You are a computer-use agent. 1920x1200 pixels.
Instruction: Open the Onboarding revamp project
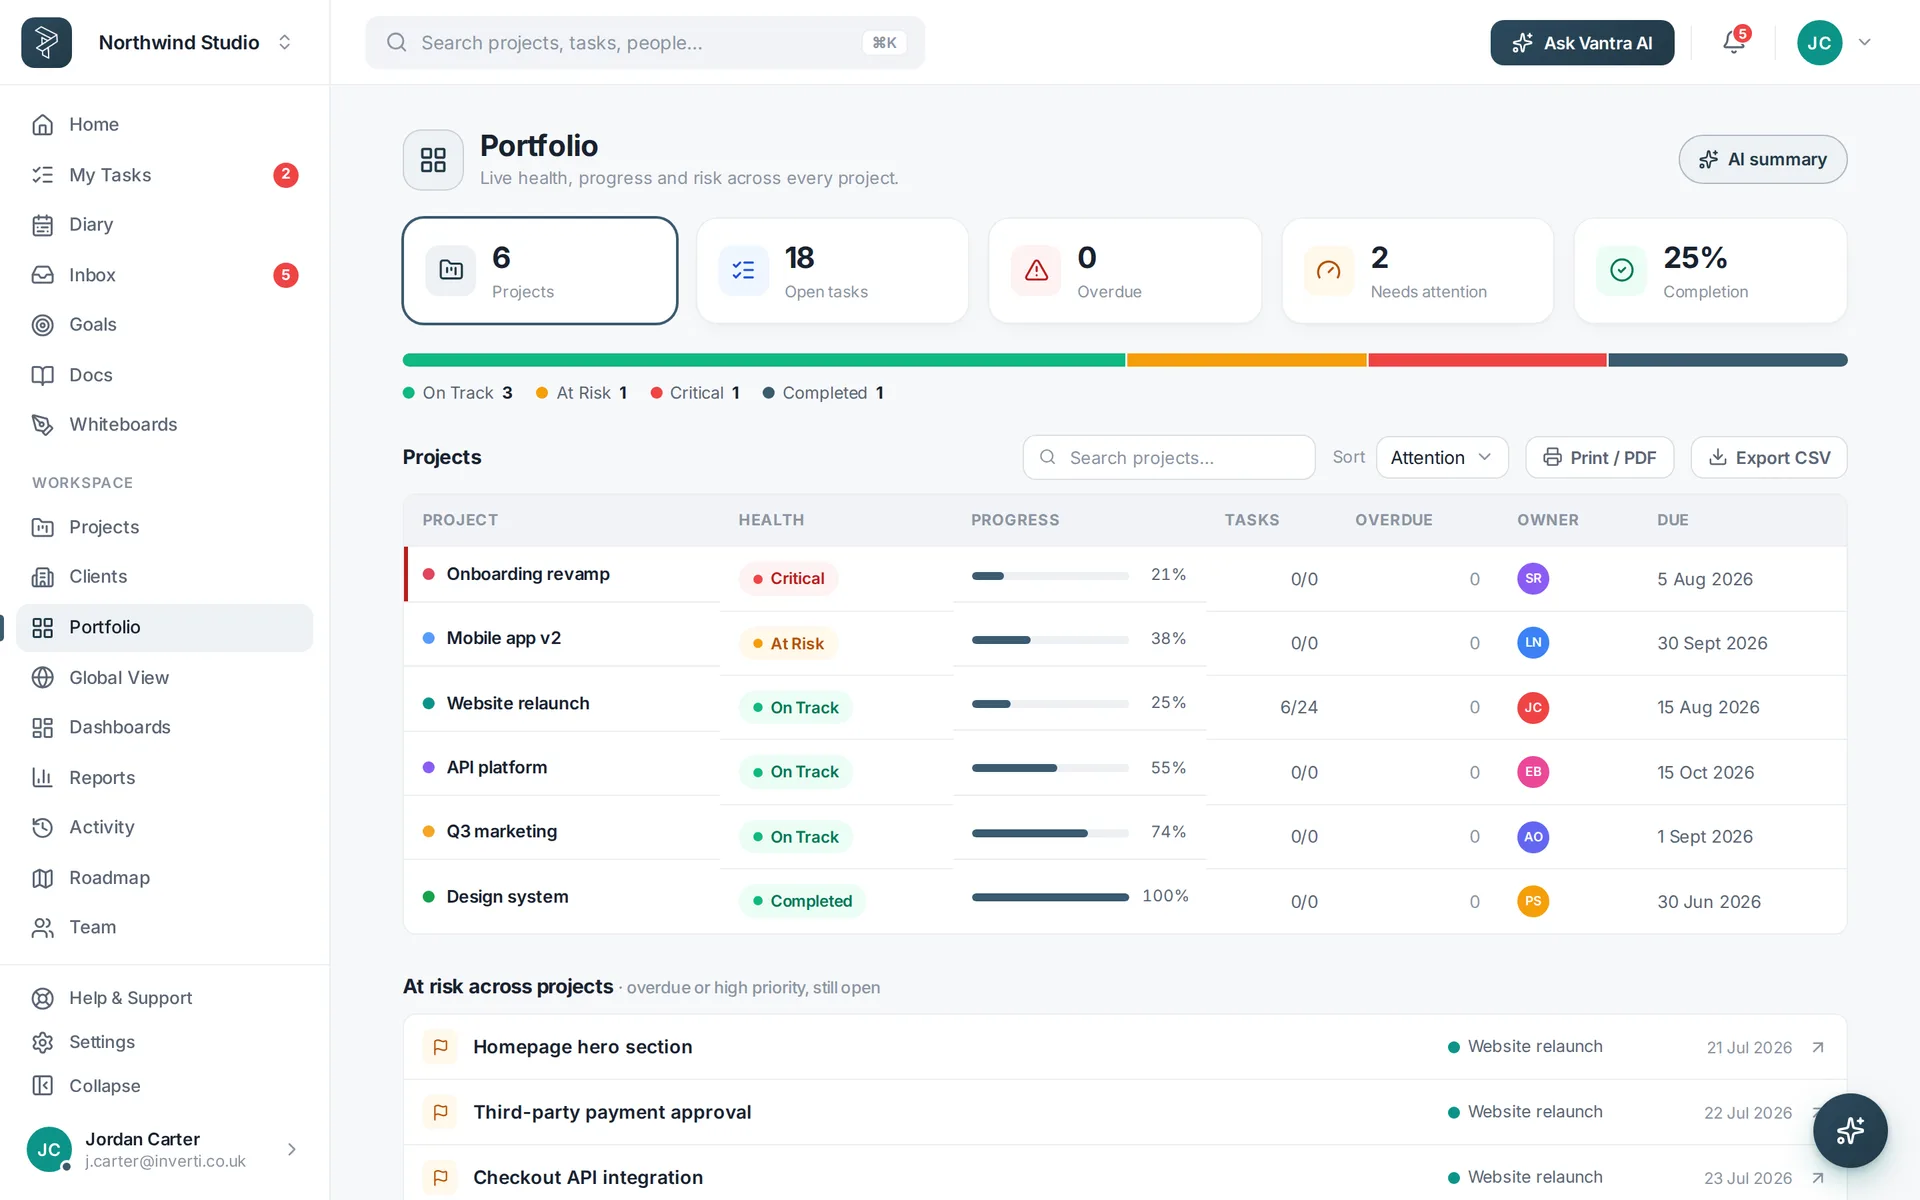pos(528,574)
